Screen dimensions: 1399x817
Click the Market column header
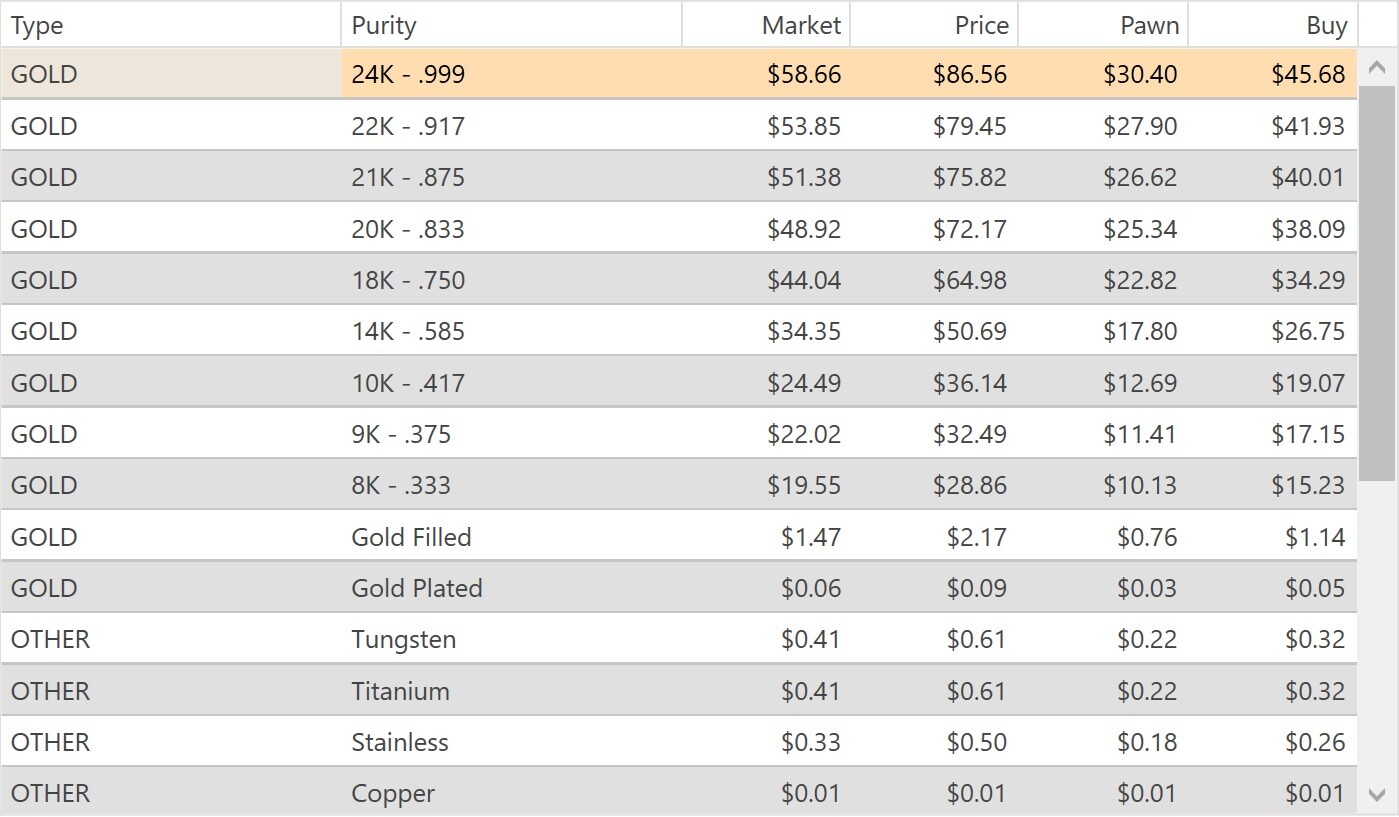[767, 25]
